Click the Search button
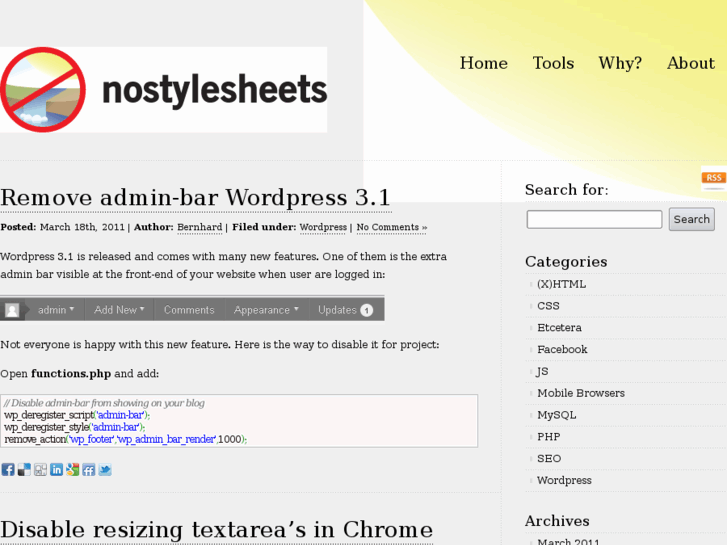The width and height of the screenshot is (727, 545). tap(692, 219)
